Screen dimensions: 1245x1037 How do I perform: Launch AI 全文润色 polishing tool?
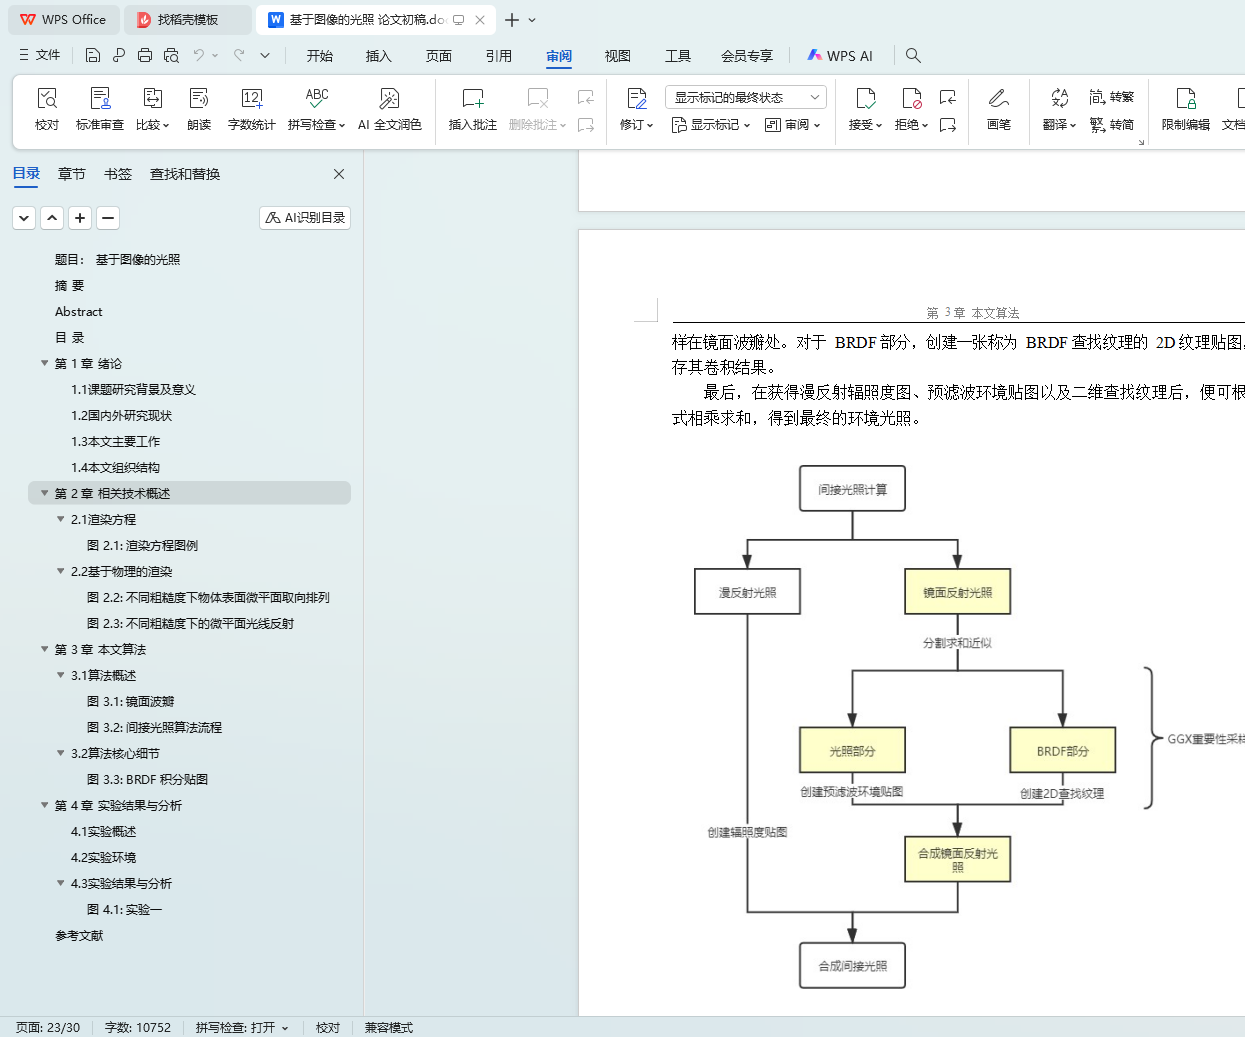pos(390,109)
